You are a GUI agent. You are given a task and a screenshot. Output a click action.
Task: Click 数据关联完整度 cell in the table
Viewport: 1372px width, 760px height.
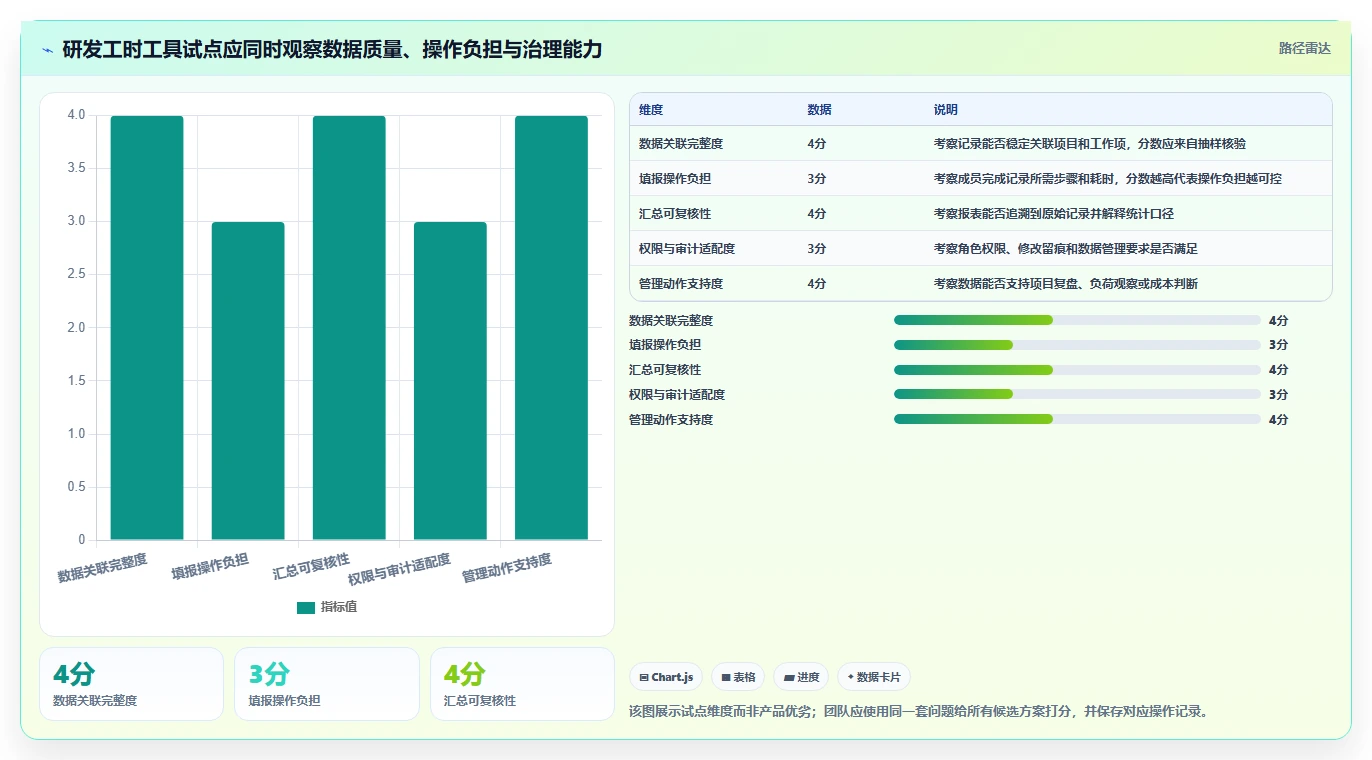(x=681, y=144)
